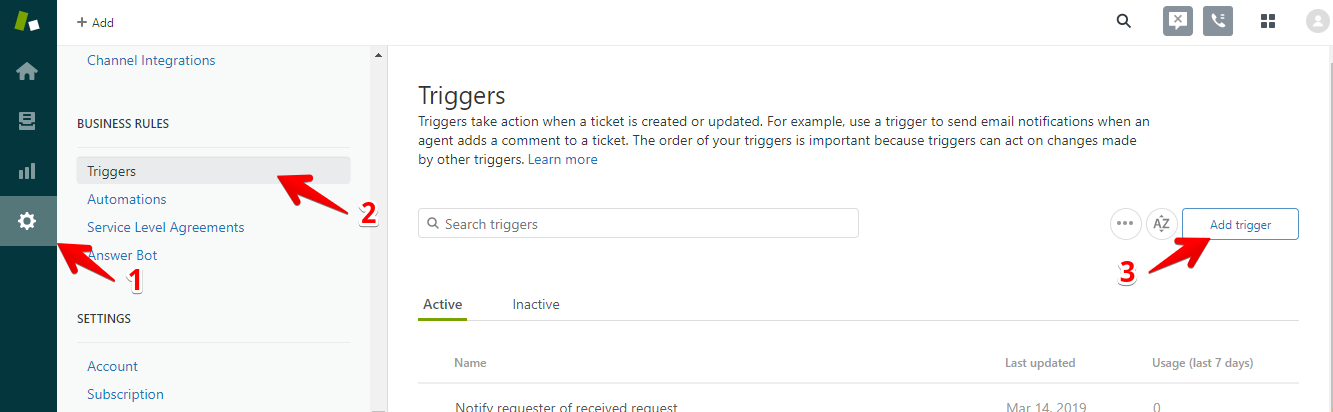Sort triggers alphabetically with AZ button
The image size is (1333, 412).
pos(1161,224)
